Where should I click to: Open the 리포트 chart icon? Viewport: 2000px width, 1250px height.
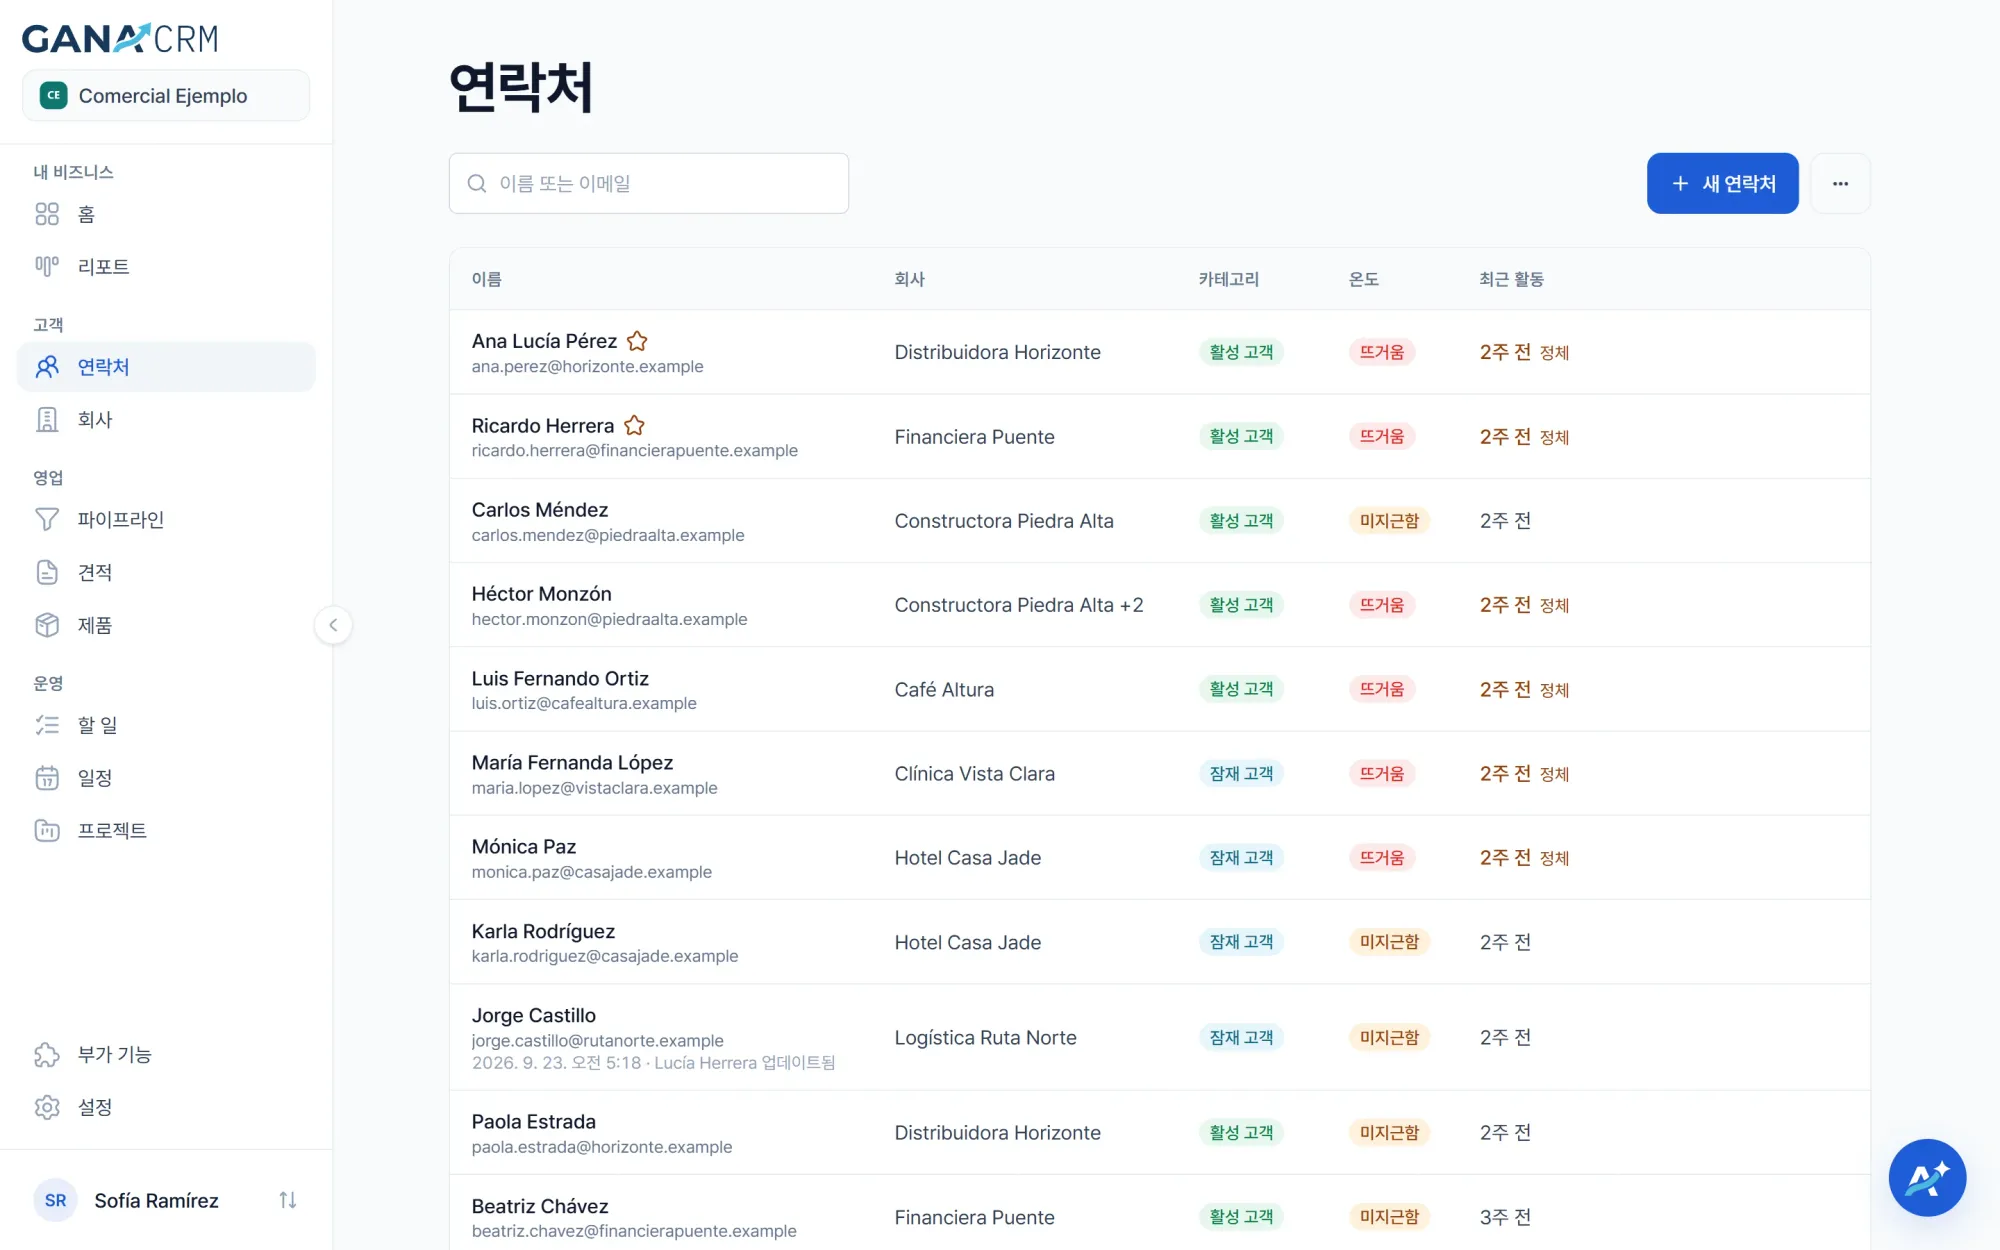[47, 266]
